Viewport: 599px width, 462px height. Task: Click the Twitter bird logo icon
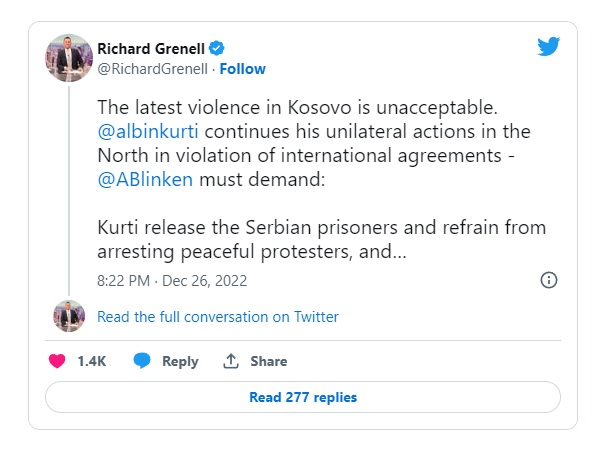tap(548, 46)
